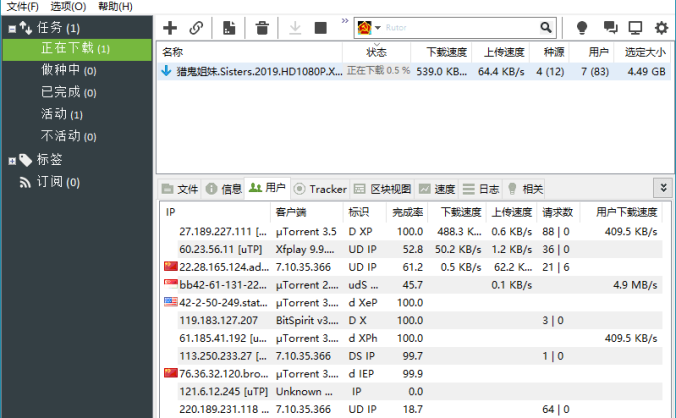Switch to the Tracker tab
The image size is (676, 418).
[x=320, y=189]
